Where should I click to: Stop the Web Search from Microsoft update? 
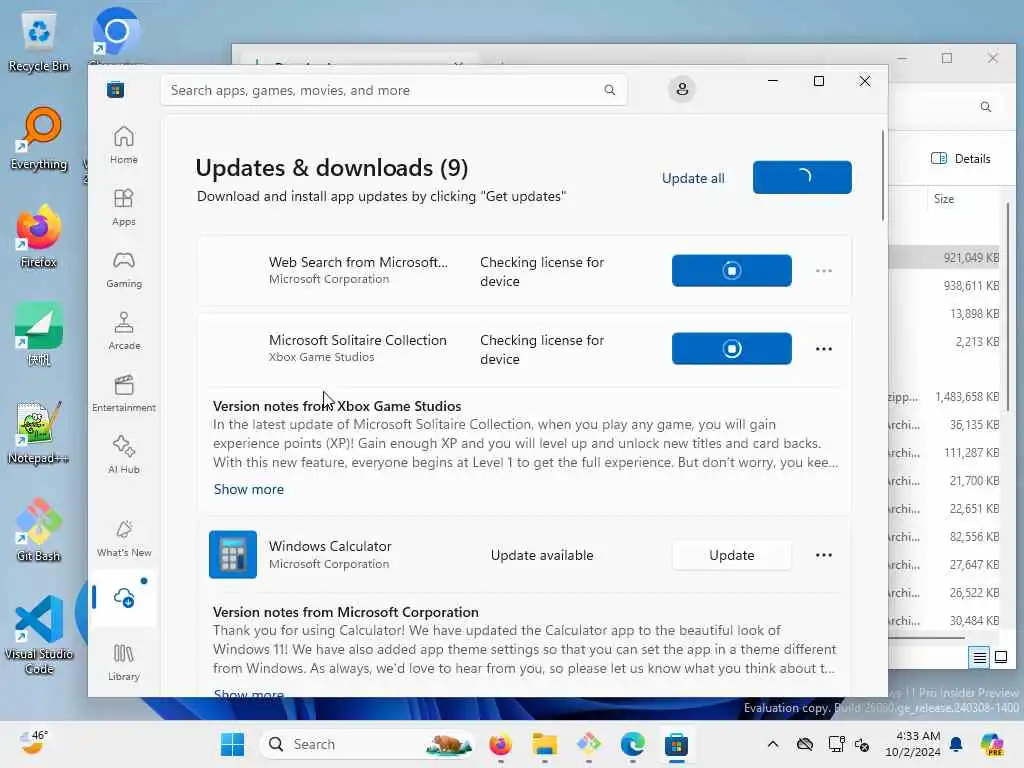coord(731,270)
